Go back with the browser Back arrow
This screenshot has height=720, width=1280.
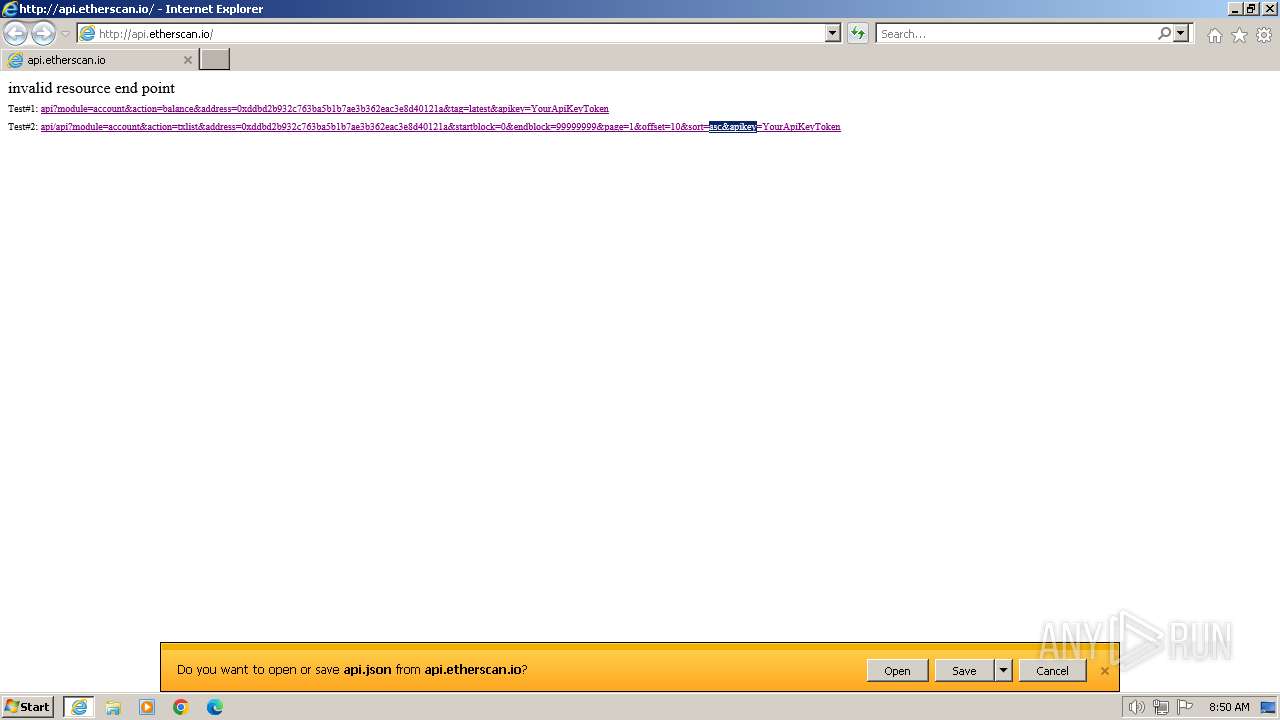coord(15,33)
